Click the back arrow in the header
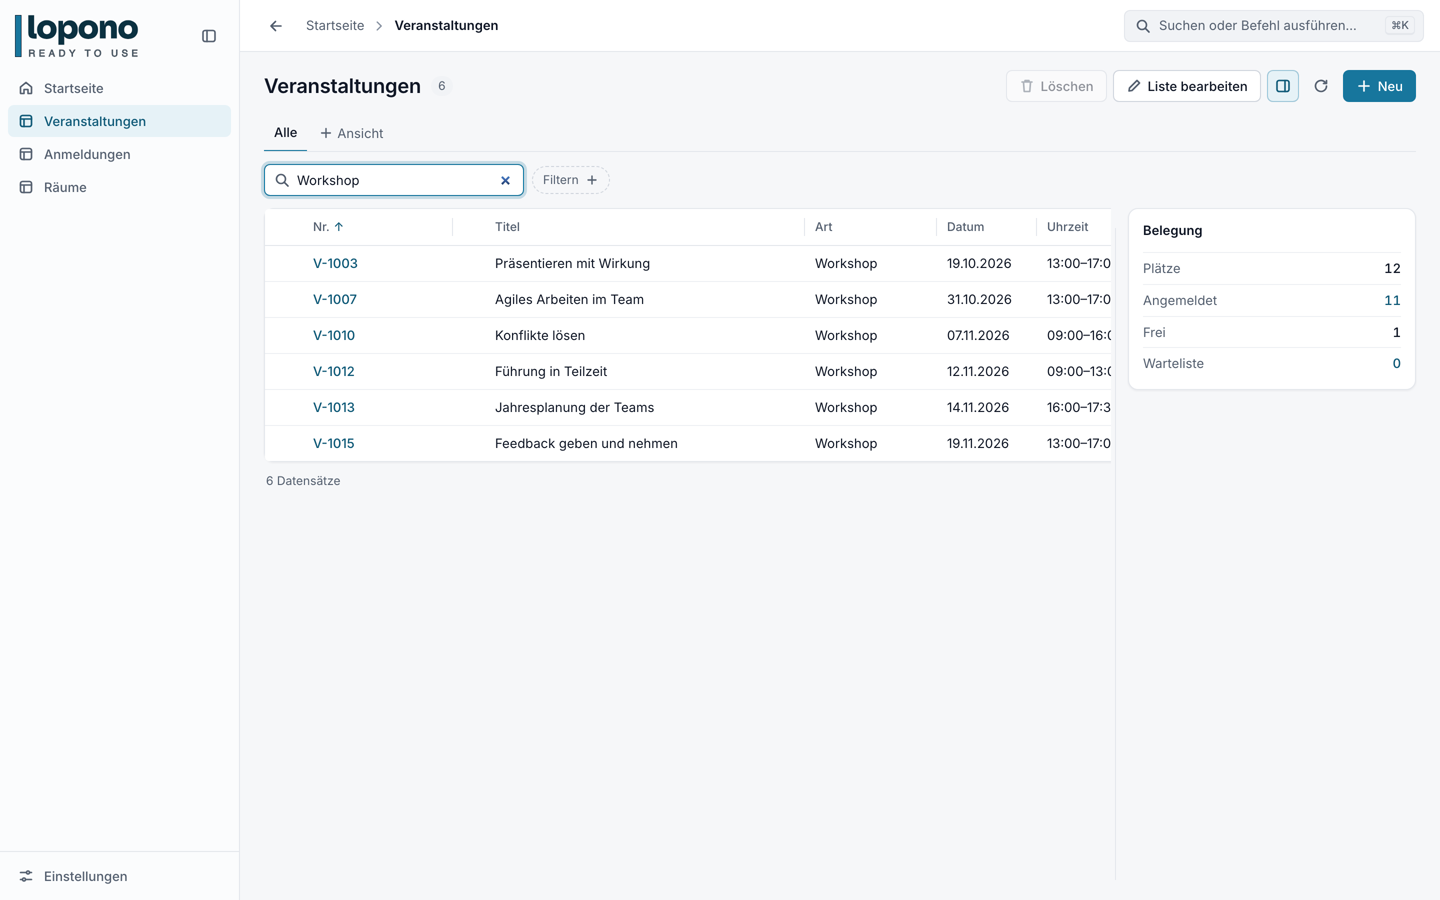The image size is (1440, 900). coord(276,26)
